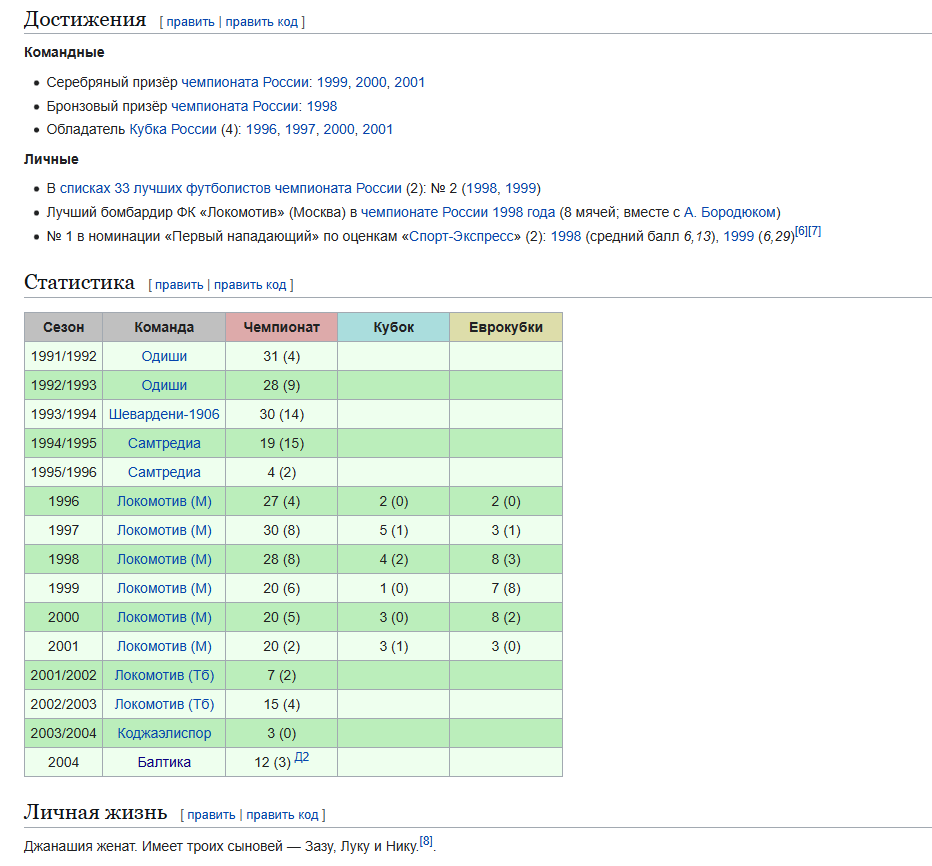Viewport: 932px width, 866px height.
Task: Click 'править код' next to Достижения heading
Action: (x=262, y=22)
